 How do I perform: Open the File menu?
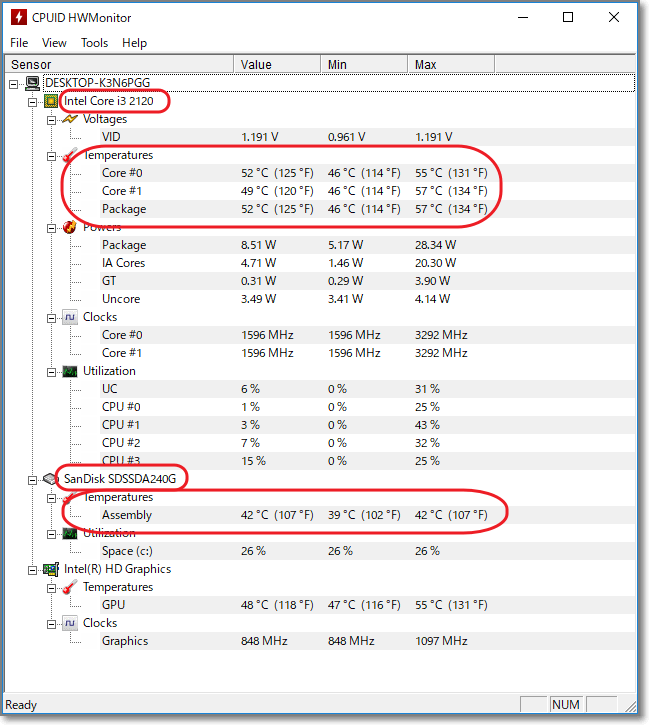tap(19, 43)
